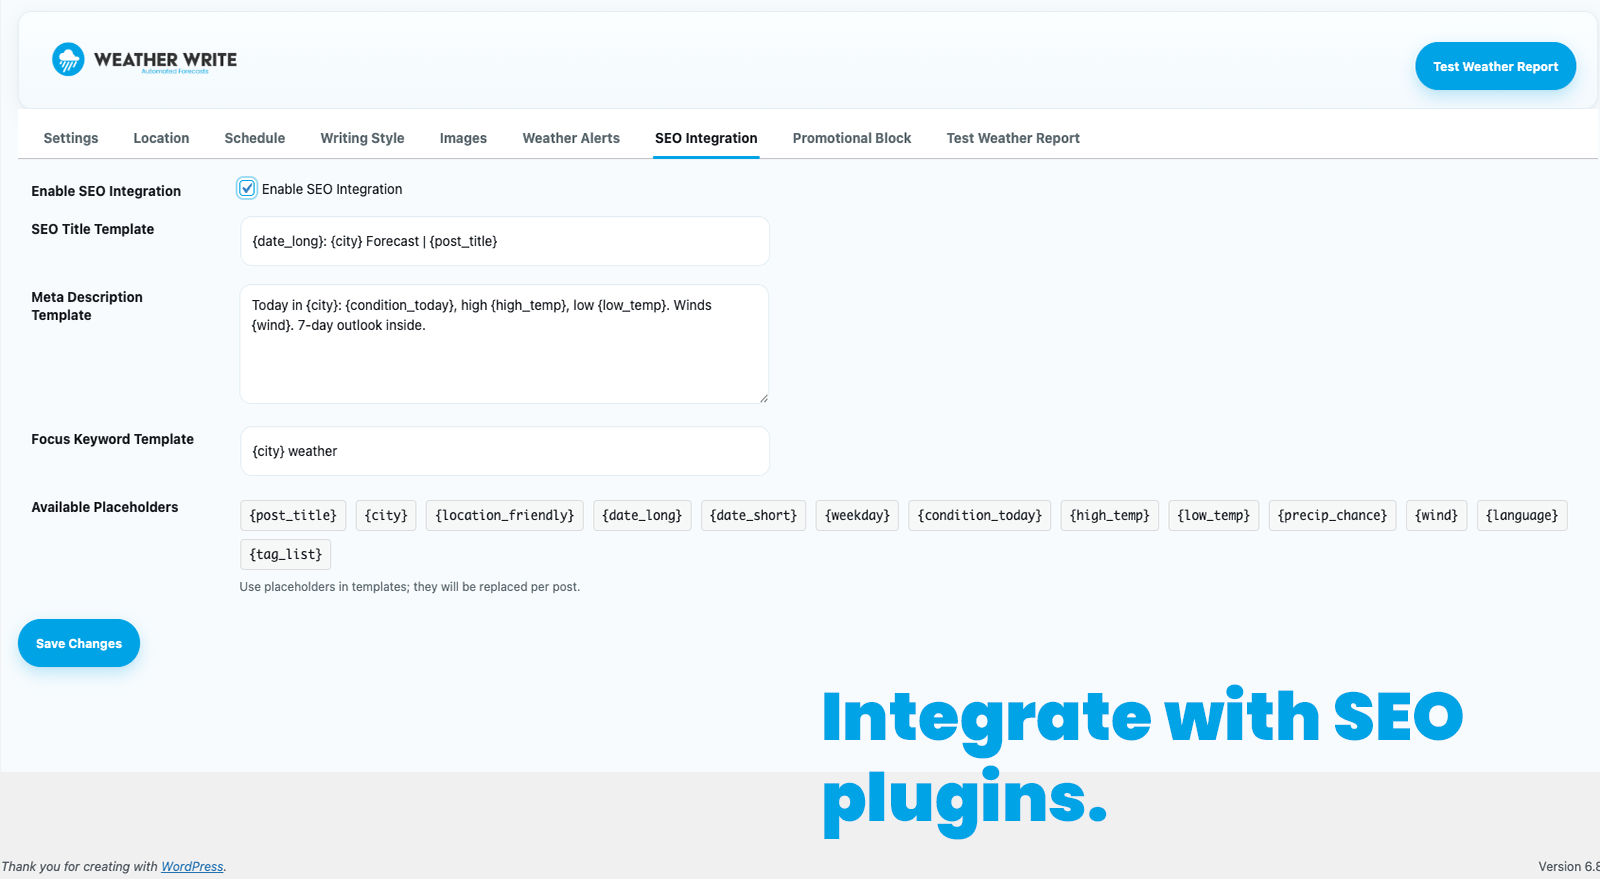Click the {high_temp} placeholder chip
Screen dimensions: 1600x879
point(1110,515)
